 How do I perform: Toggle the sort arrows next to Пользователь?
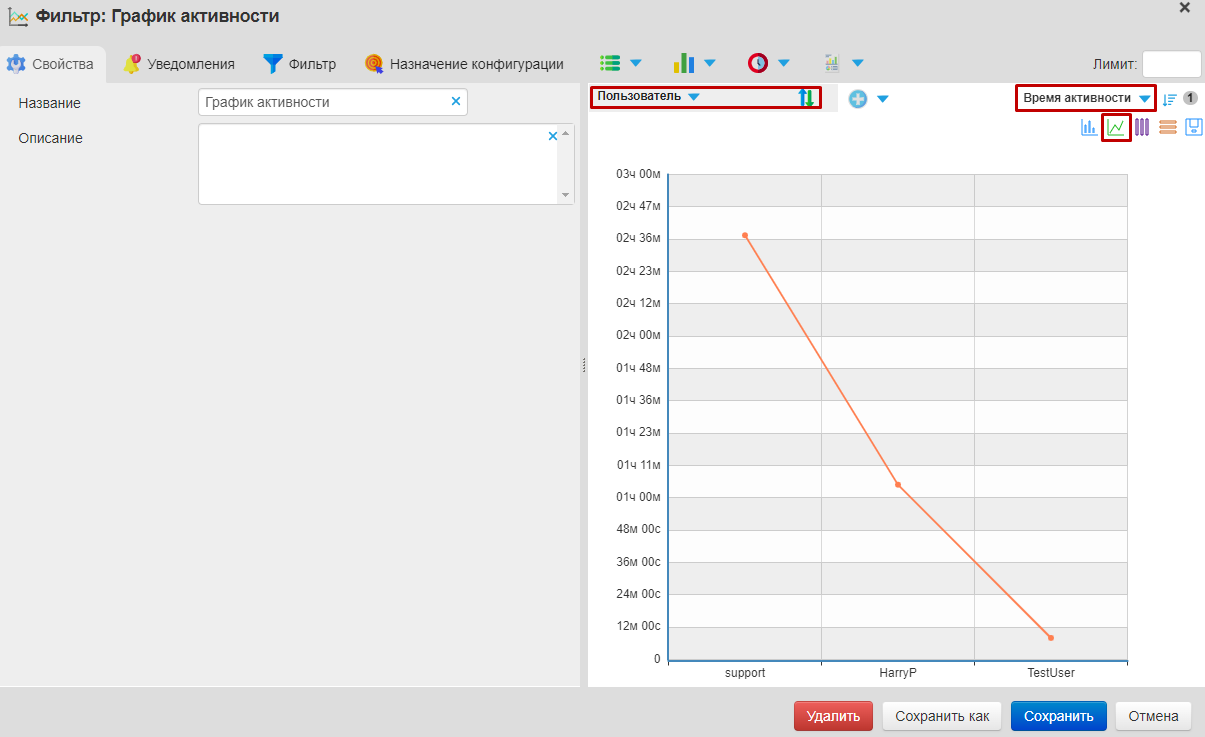tap(805, 97)
